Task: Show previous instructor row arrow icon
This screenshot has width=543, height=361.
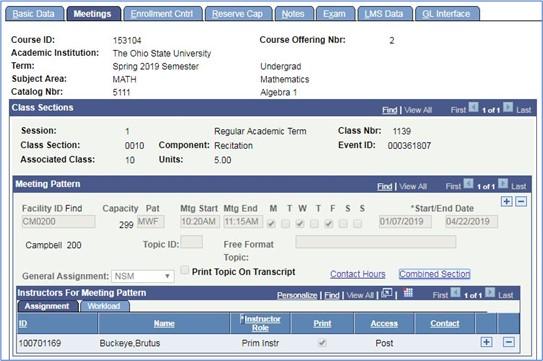Action: point(455,293)
